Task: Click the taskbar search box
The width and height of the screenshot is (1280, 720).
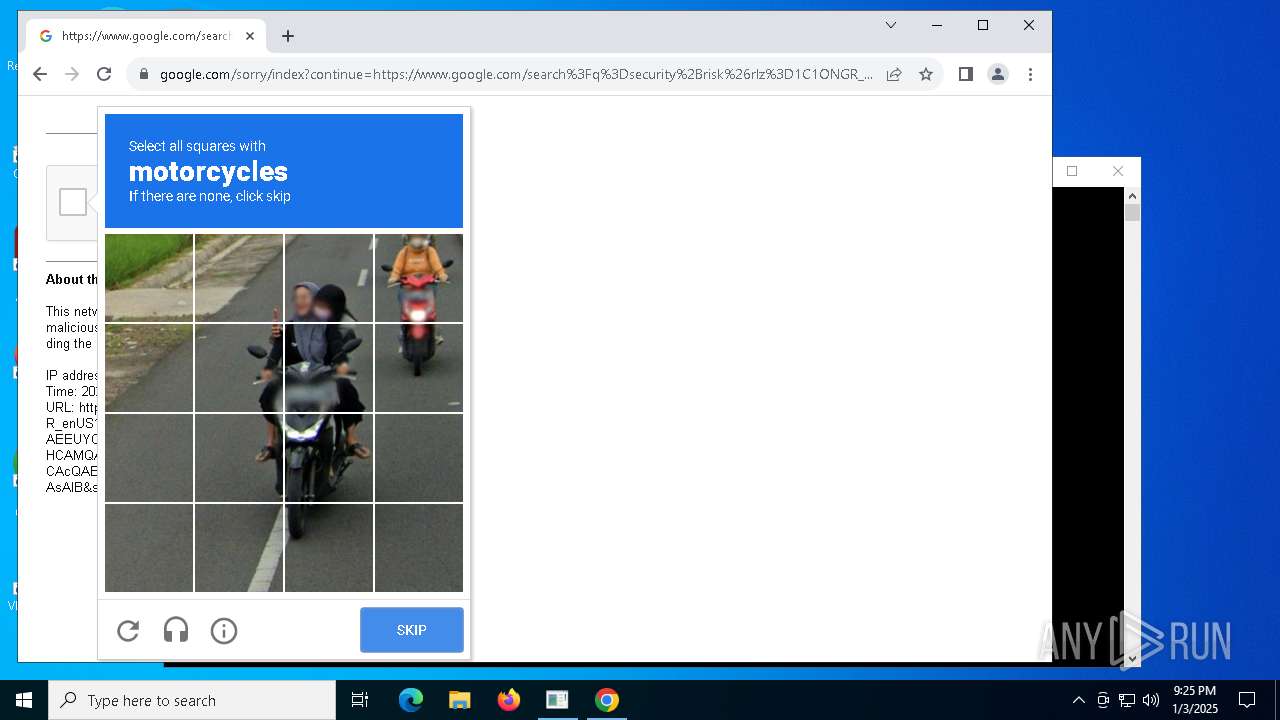Action: click(192, 700)
